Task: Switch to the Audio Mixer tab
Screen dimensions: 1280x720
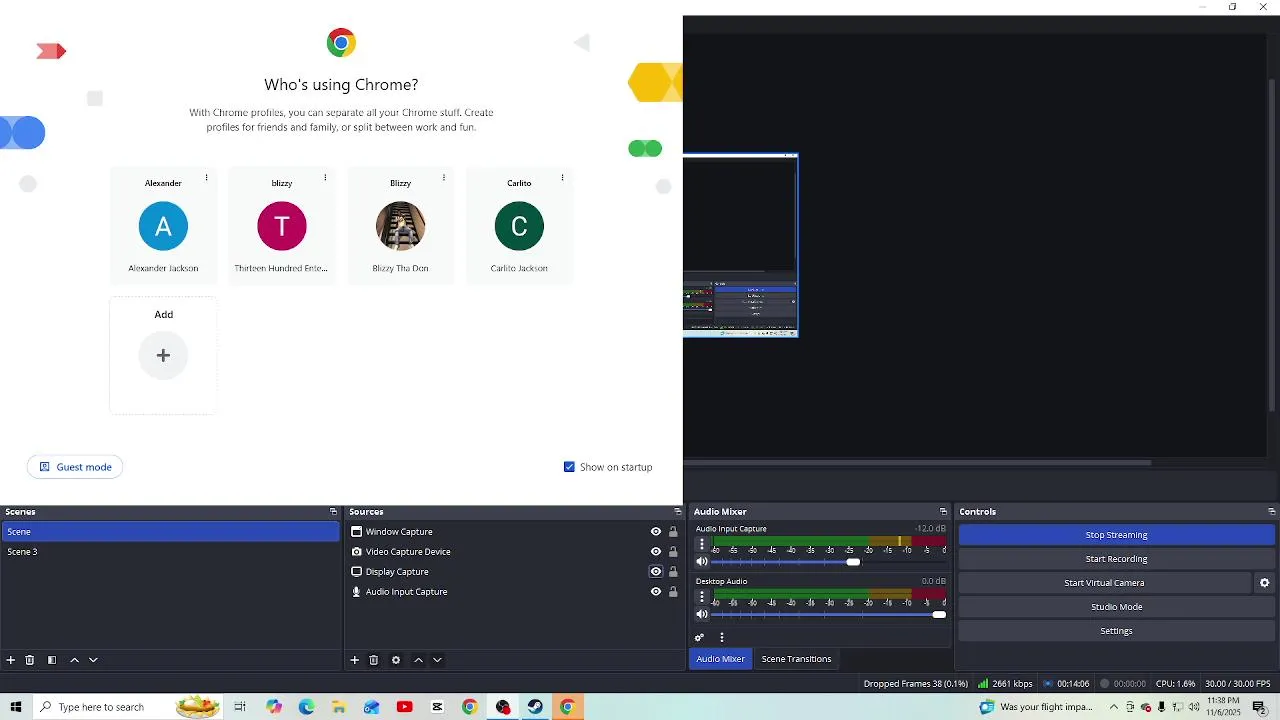Action: pyautogui.click(x=720, y=659)
